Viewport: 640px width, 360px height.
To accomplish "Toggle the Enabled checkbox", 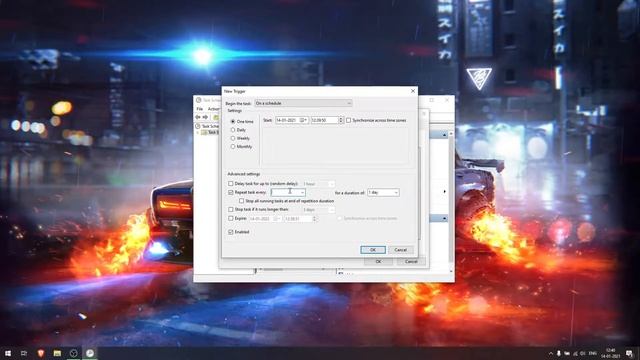I will click(x=231, y=232).
